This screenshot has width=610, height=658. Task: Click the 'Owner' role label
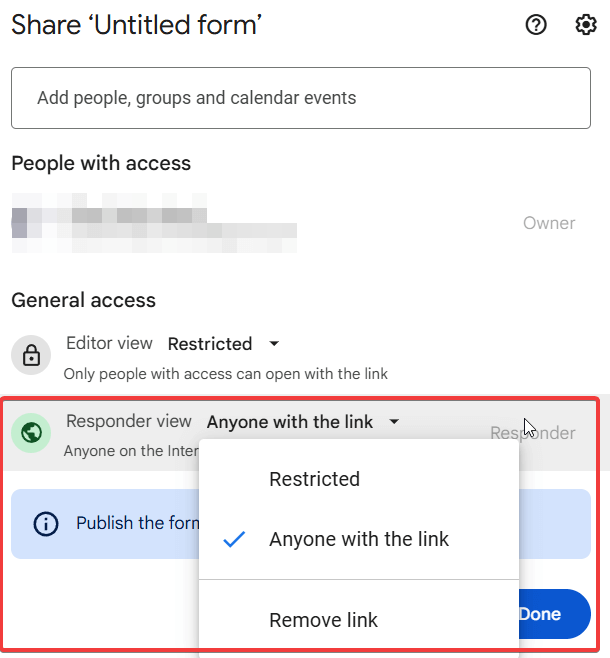point(549,223)
